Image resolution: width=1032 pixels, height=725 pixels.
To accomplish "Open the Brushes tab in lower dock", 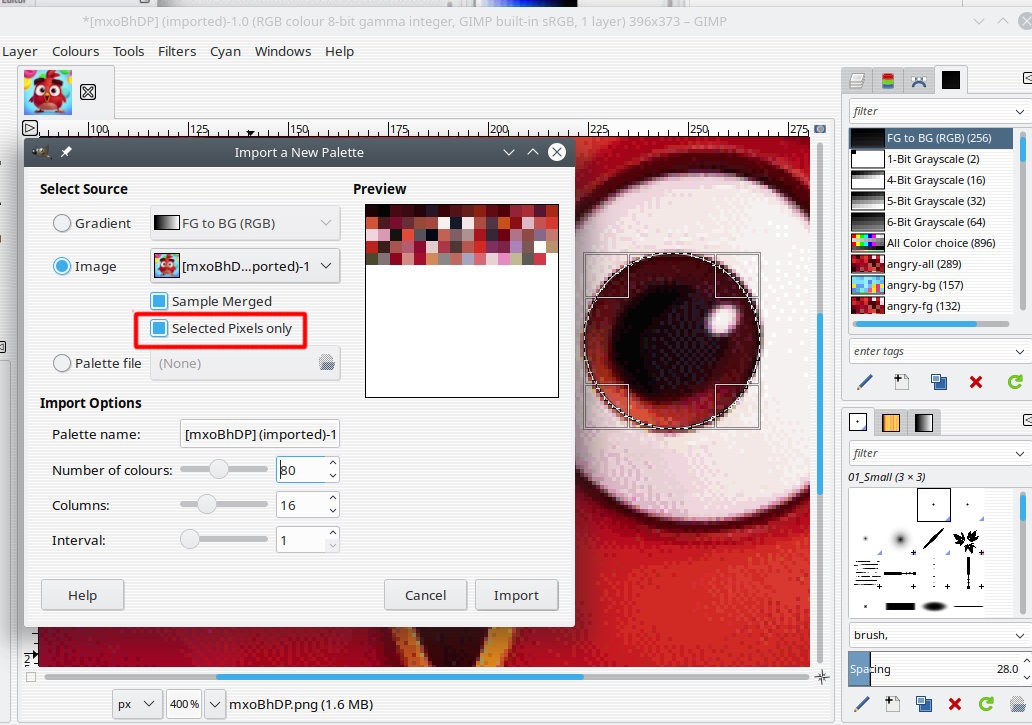I will pos(858,422).
